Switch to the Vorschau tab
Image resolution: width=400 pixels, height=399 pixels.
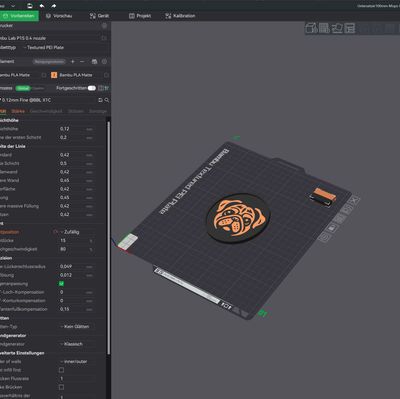pos(59,16)
